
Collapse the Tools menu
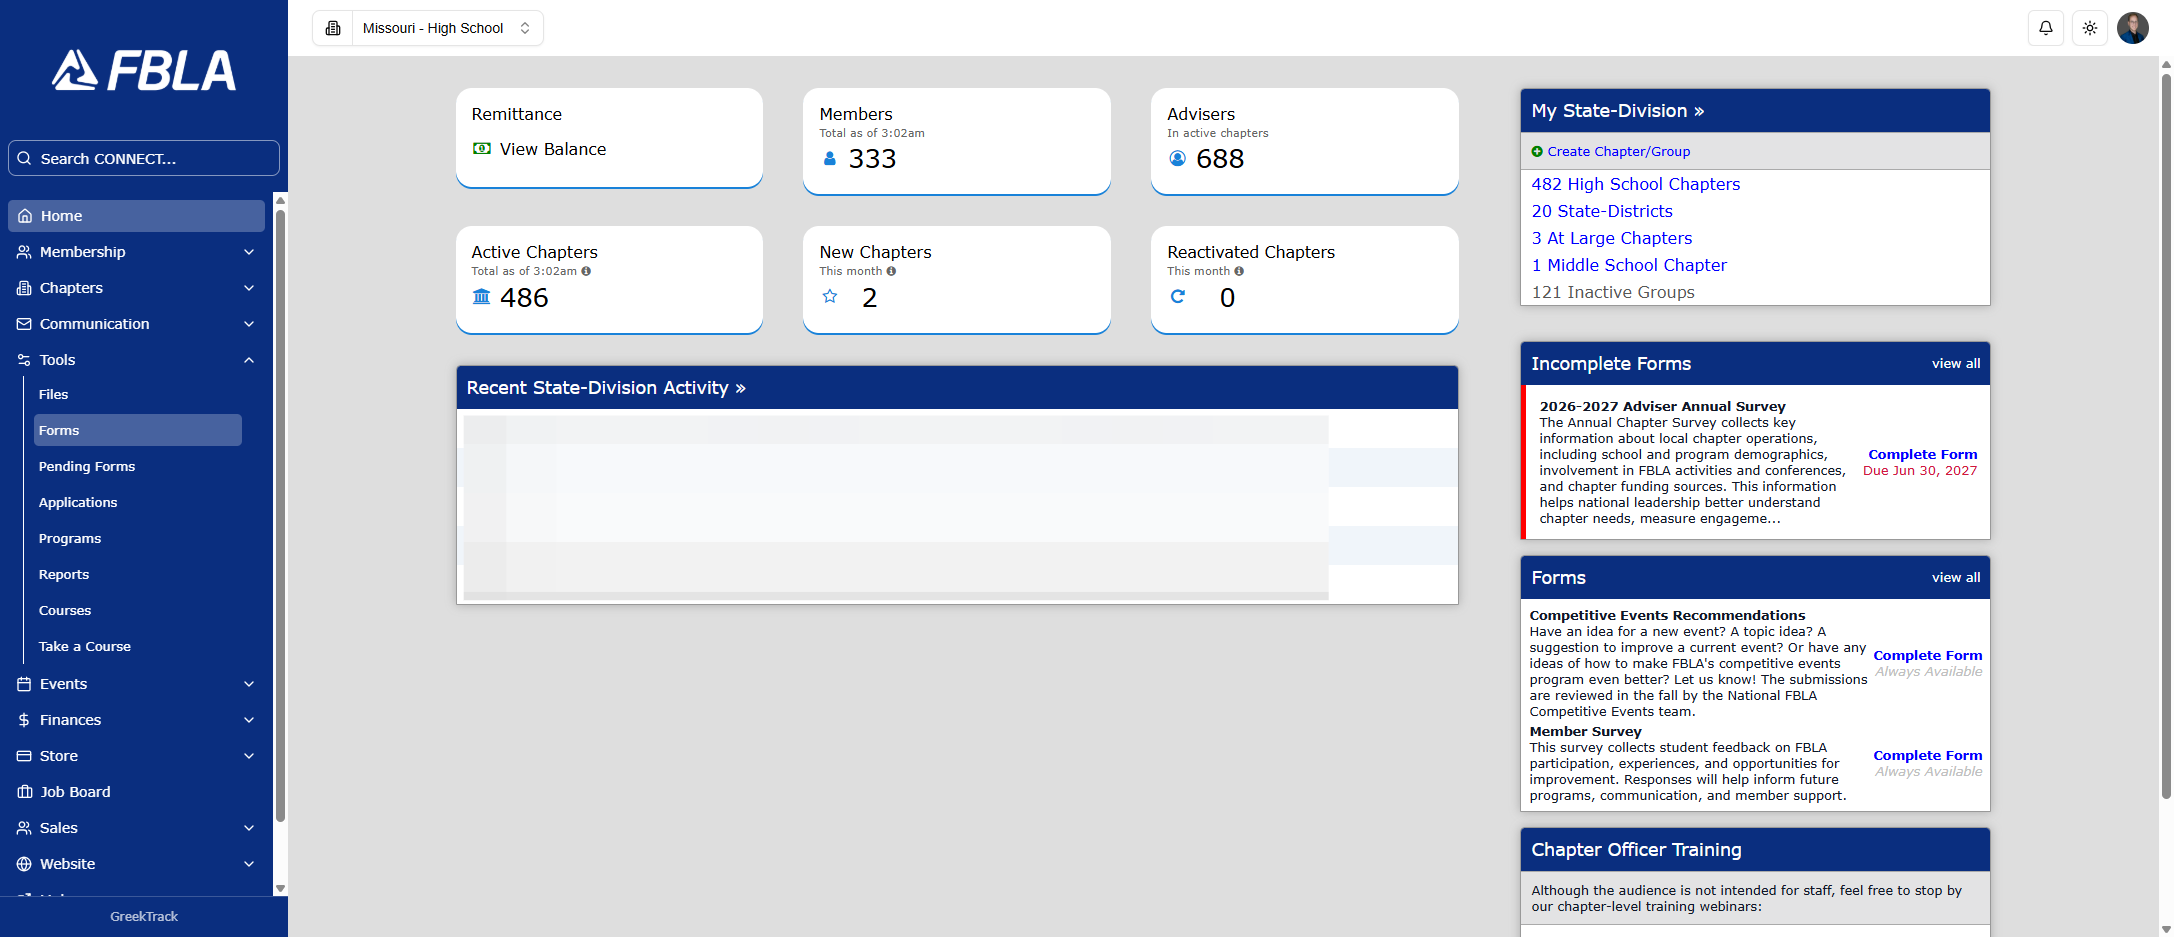tap(136, 360)
